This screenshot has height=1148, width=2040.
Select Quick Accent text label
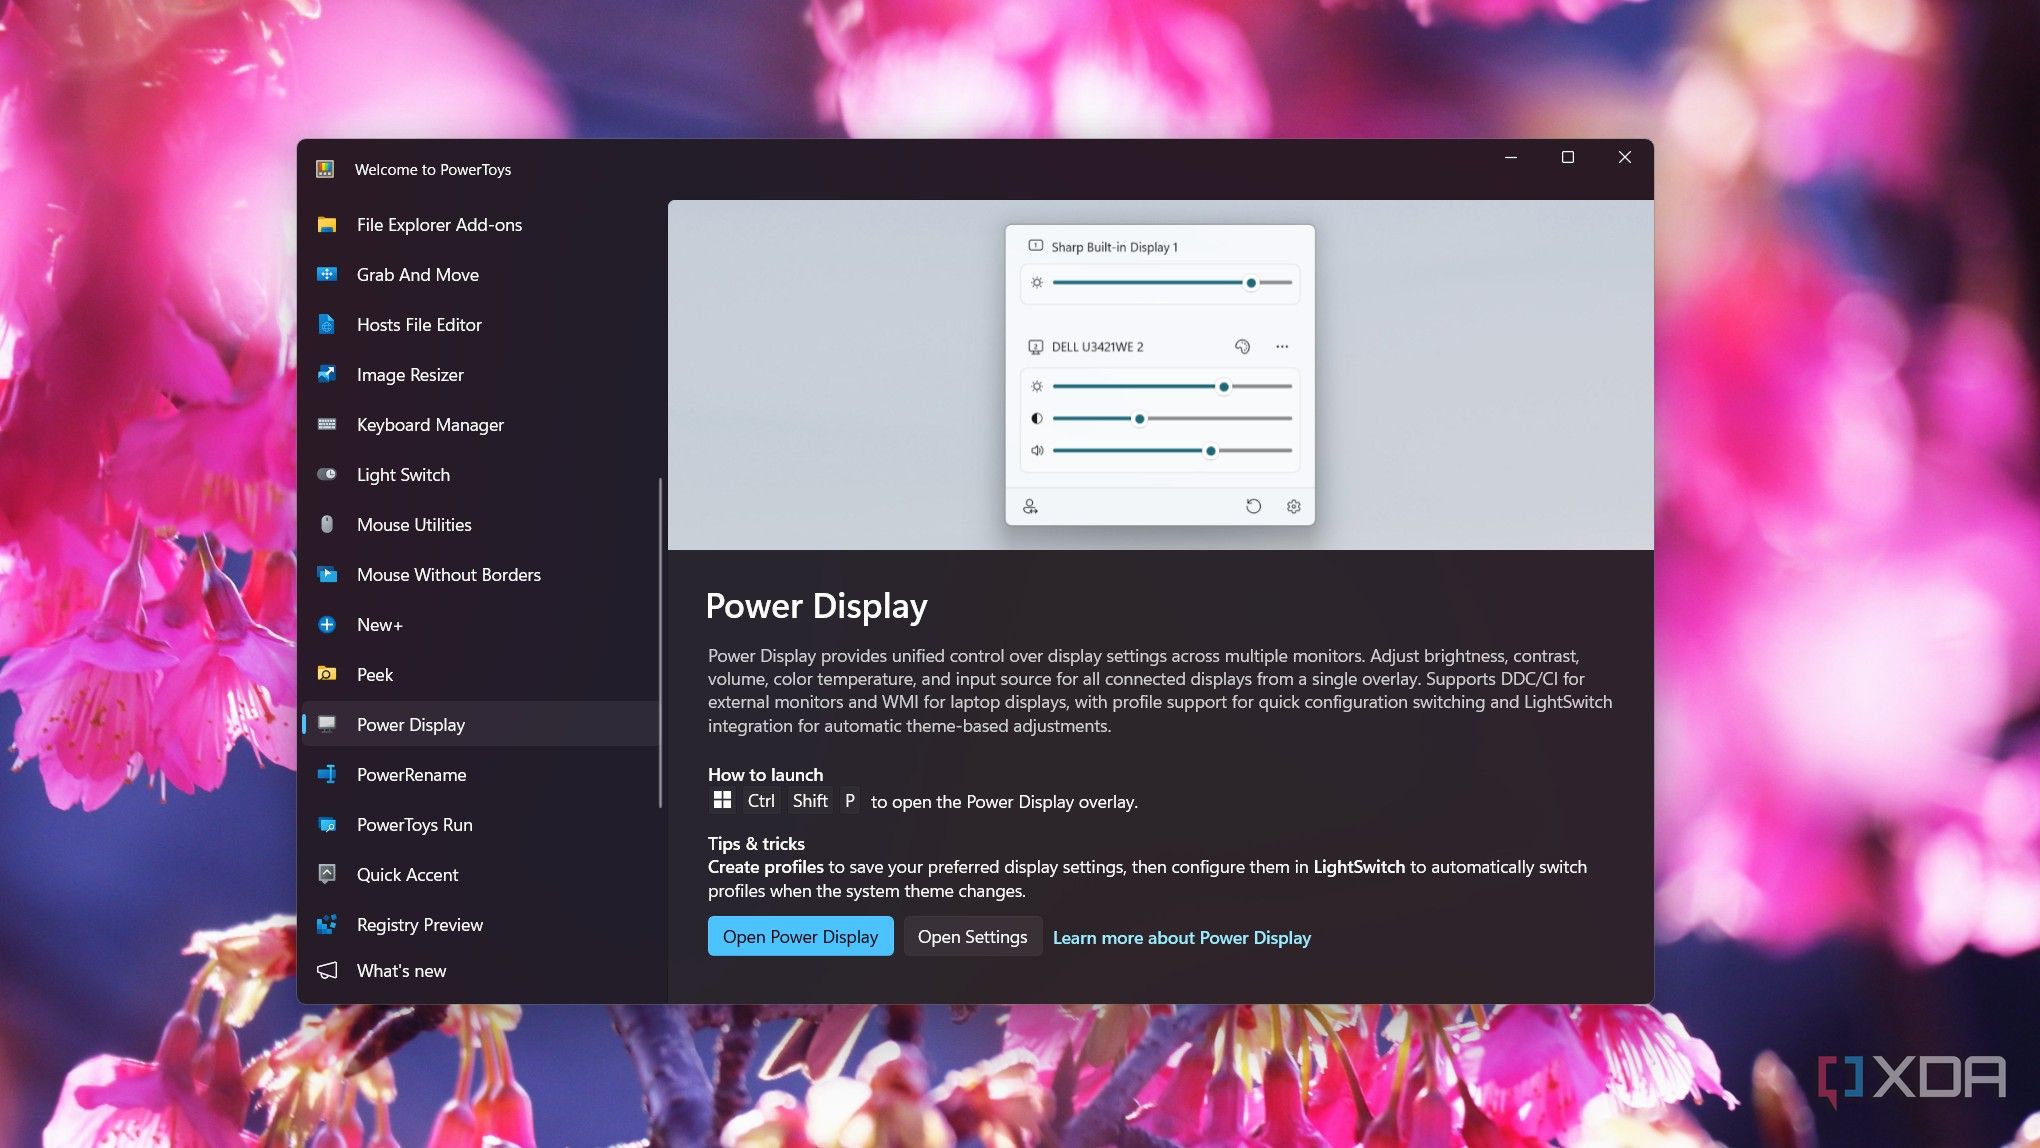point(407,875)
